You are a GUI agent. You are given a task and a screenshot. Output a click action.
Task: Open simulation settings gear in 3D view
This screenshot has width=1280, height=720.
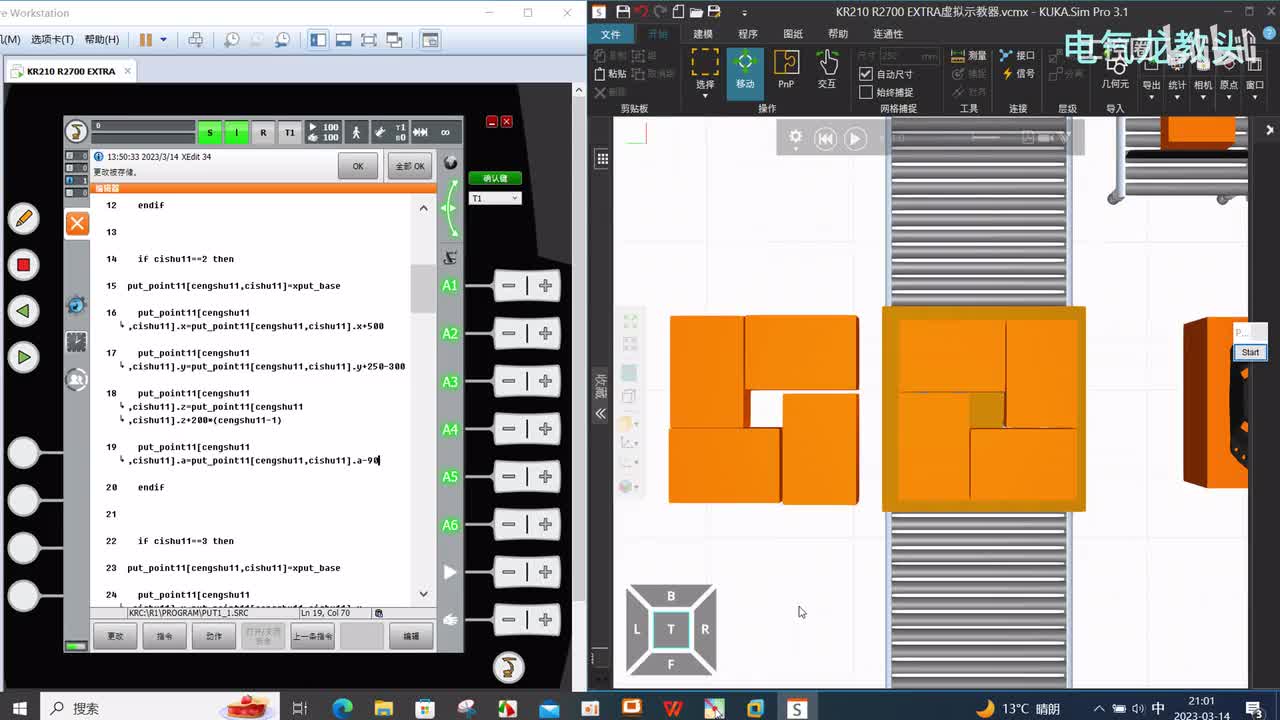[796, 138]
